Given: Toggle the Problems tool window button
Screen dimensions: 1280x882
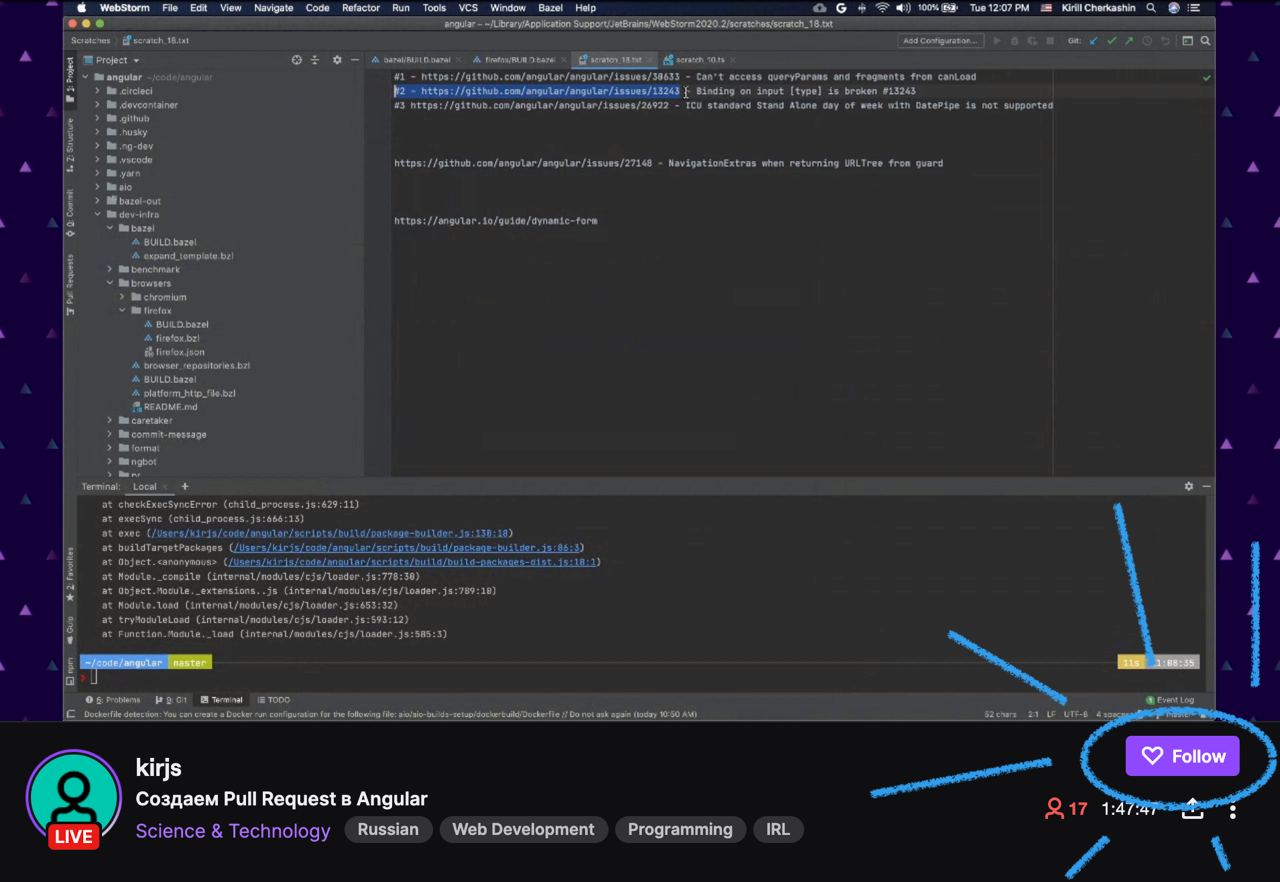Looking at the screenshot, I should pyautogui.click(x=113, y=700).
